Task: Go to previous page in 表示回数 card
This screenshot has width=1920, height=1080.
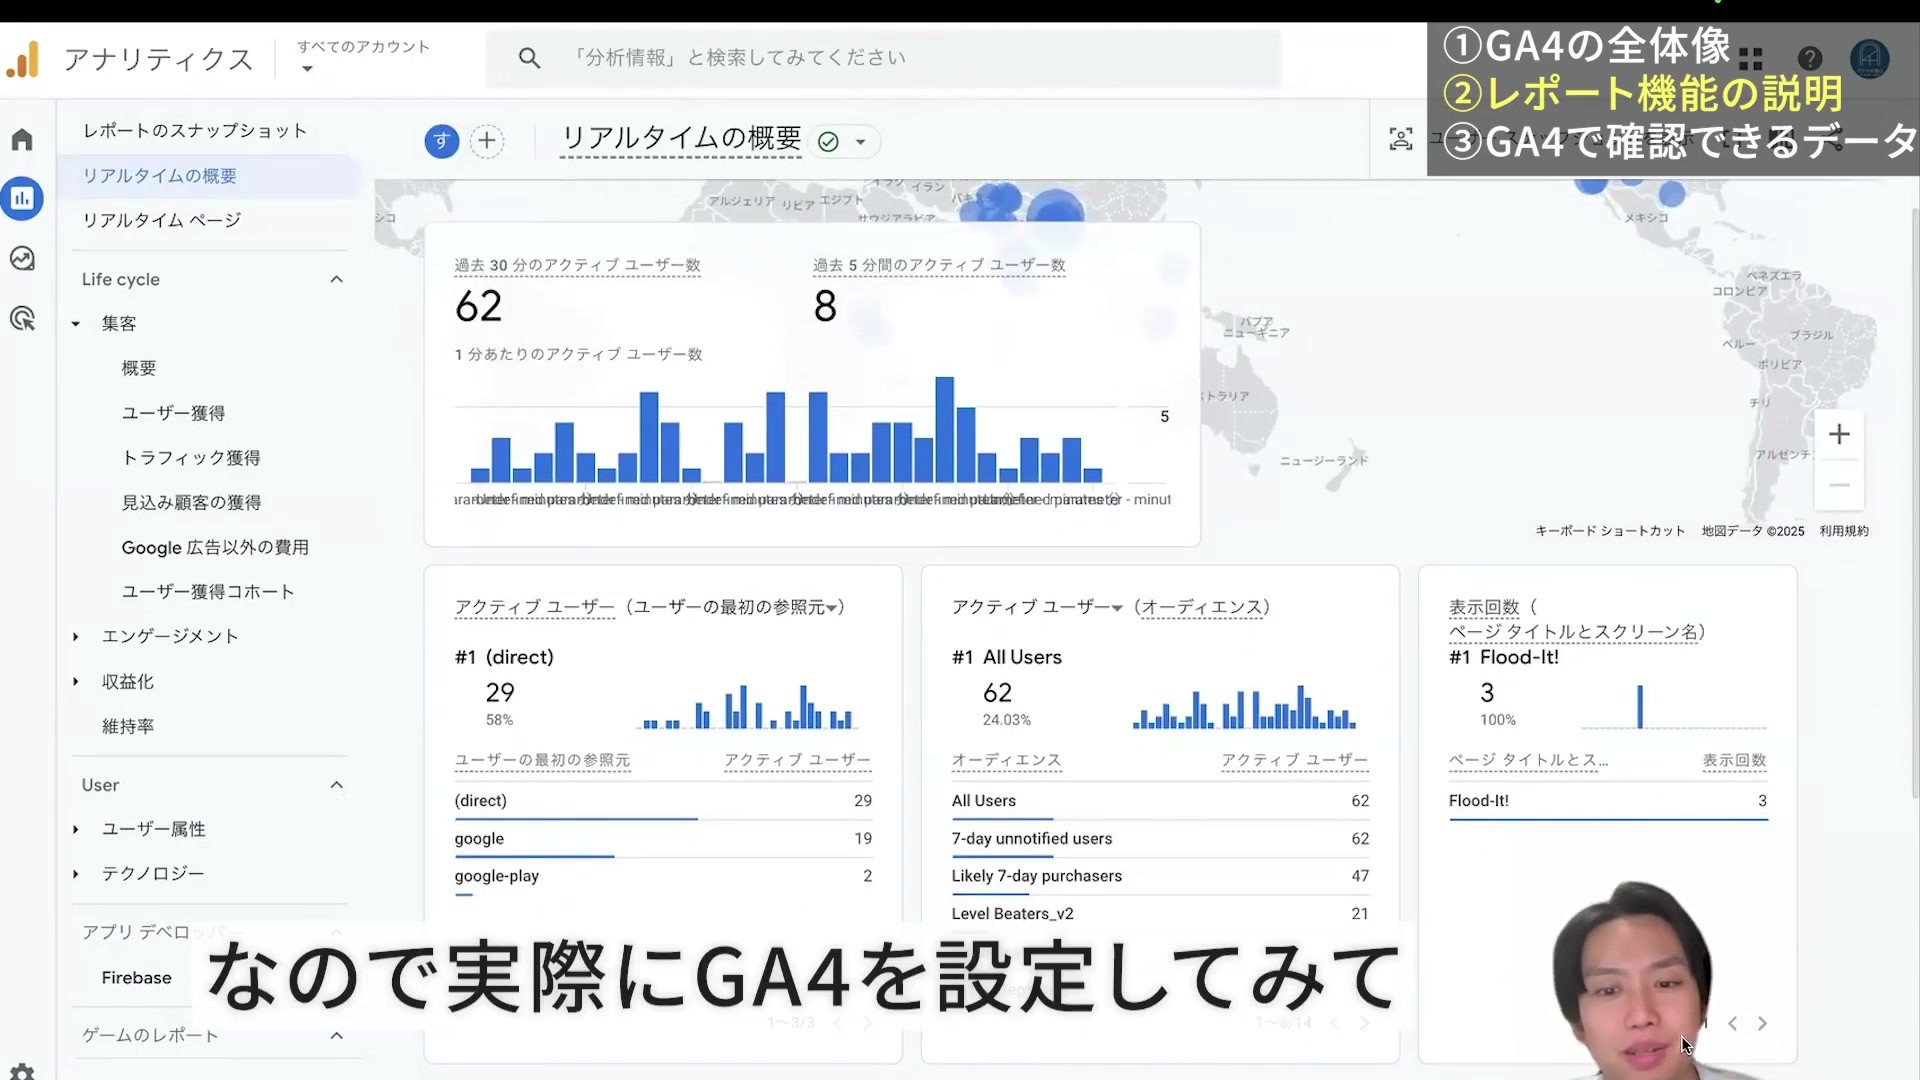Action: coord(1732,1024)
